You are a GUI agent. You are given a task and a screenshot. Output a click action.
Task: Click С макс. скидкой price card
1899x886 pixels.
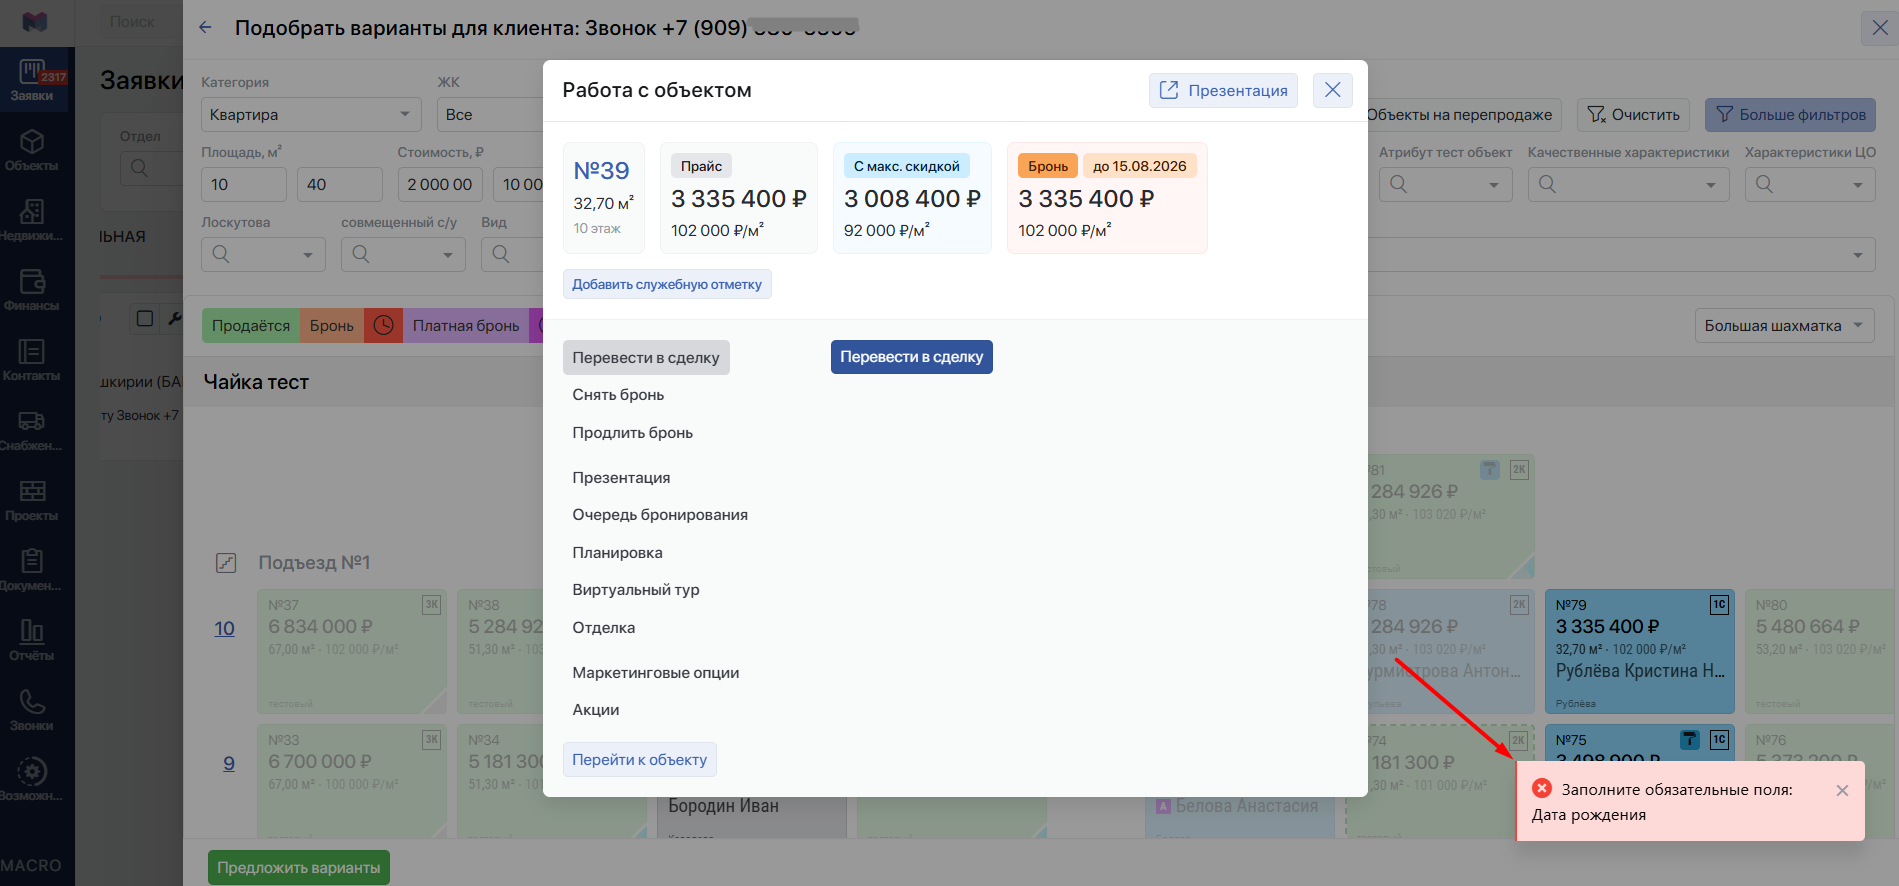pos(912,198)
